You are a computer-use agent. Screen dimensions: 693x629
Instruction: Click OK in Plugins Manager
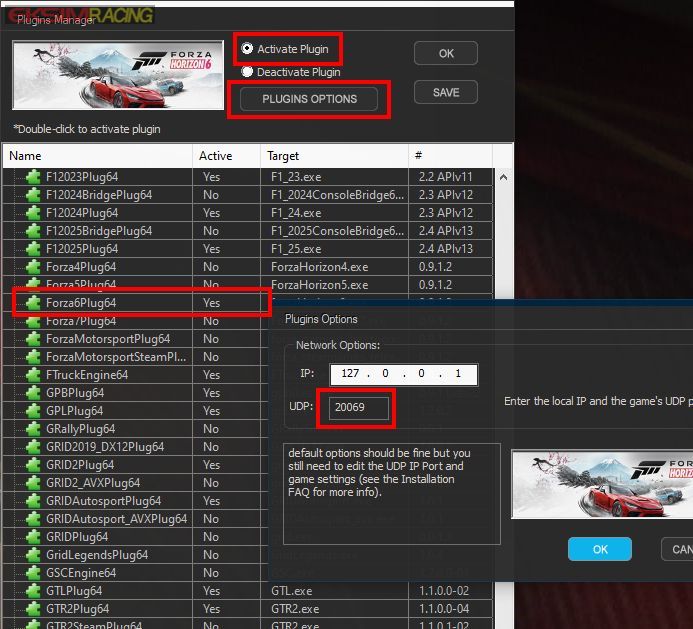(446, 53)
